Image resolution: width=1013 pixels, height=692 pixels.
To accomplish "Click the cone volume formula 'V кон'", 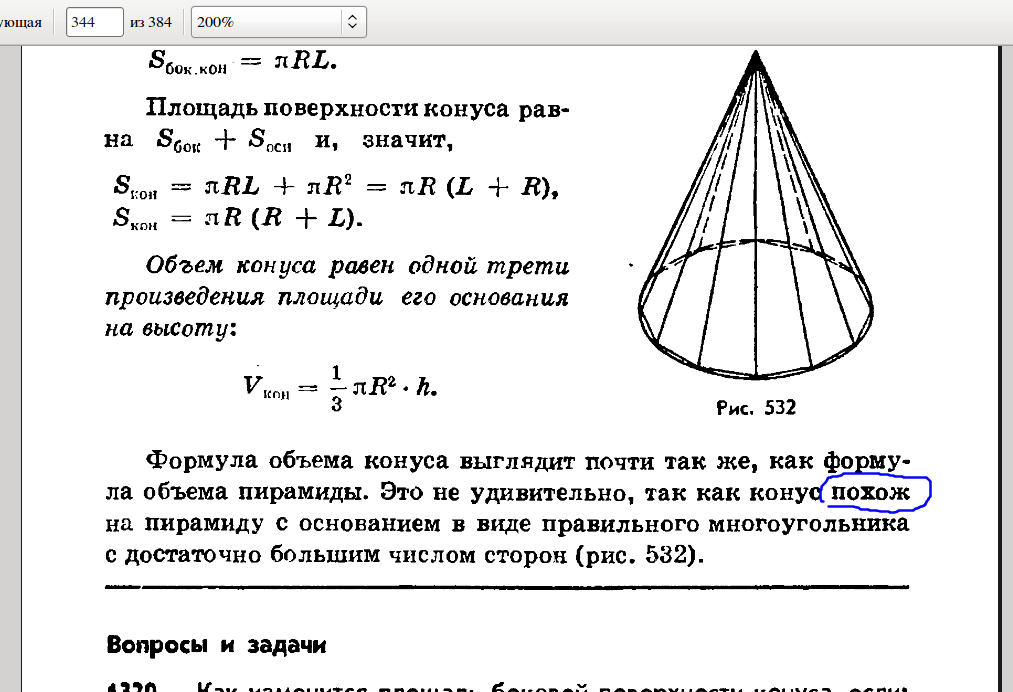I will click(x=340, y=388).
